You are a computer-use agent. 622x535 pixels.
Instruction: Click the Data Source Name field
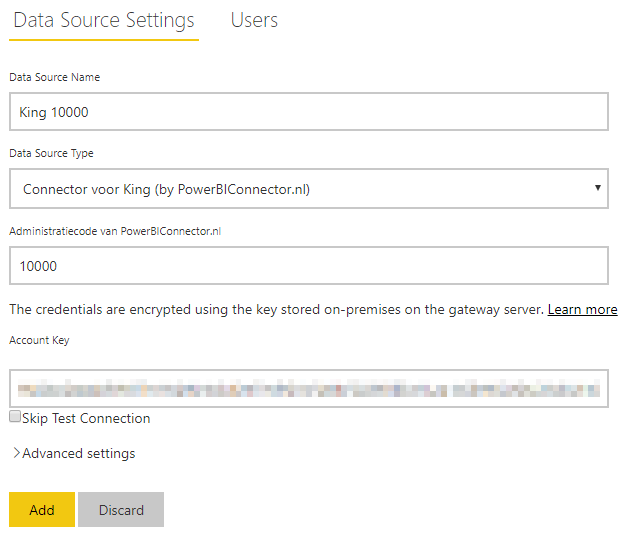point(309,111)
